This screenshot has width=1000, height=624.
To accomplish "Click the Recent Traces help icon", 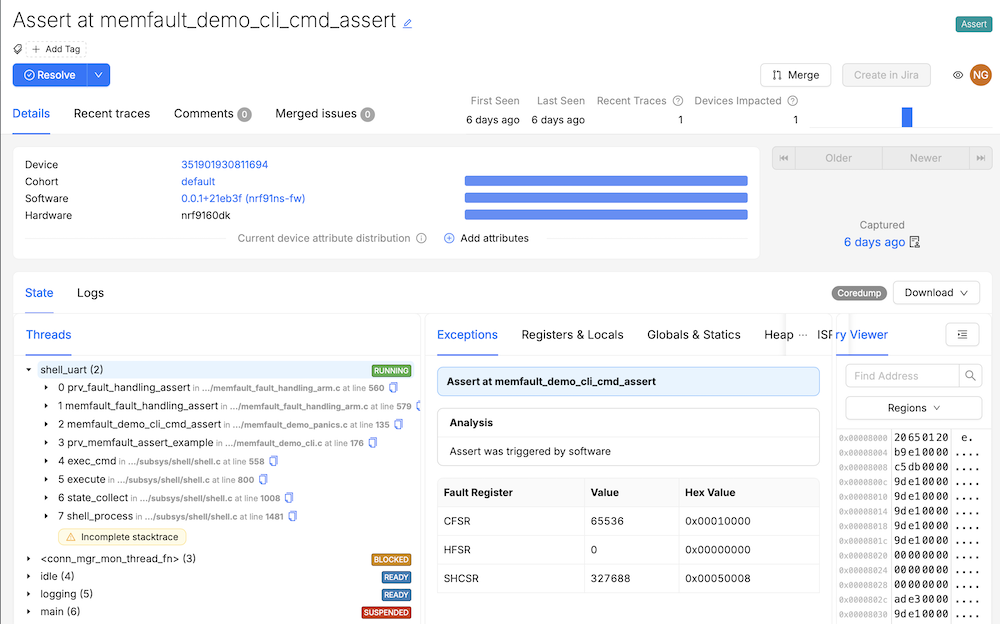I will [678, 101].
